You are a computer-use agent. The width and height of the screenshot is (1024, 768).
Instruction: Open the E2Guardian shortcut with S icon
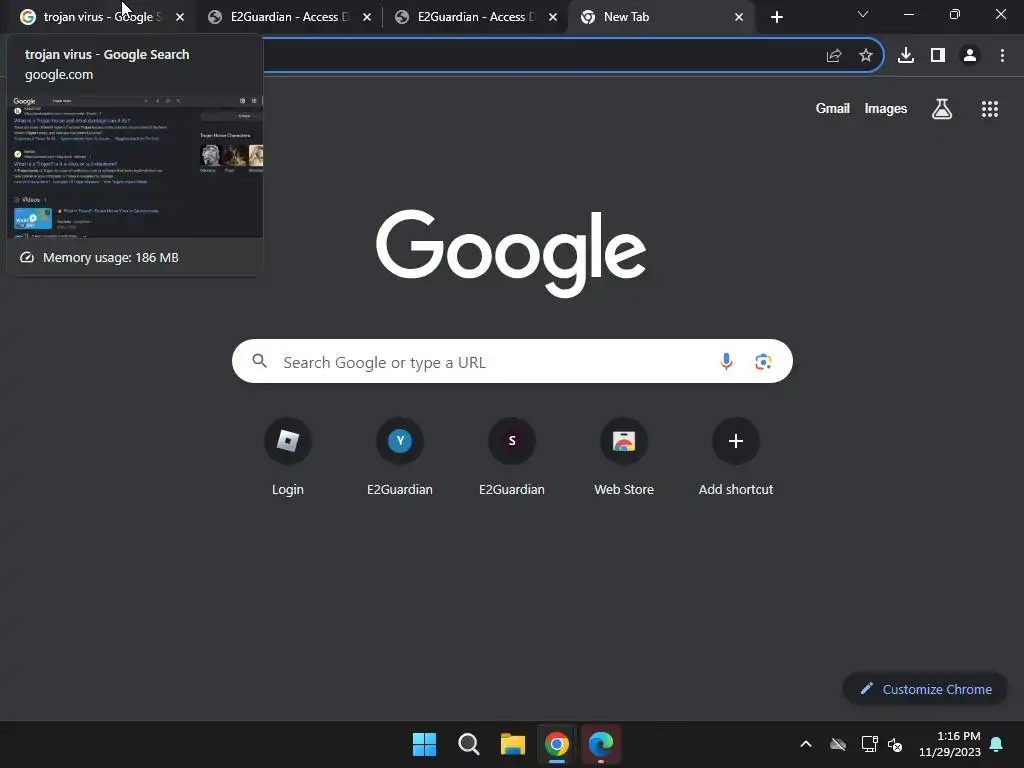tap(512, 458)
